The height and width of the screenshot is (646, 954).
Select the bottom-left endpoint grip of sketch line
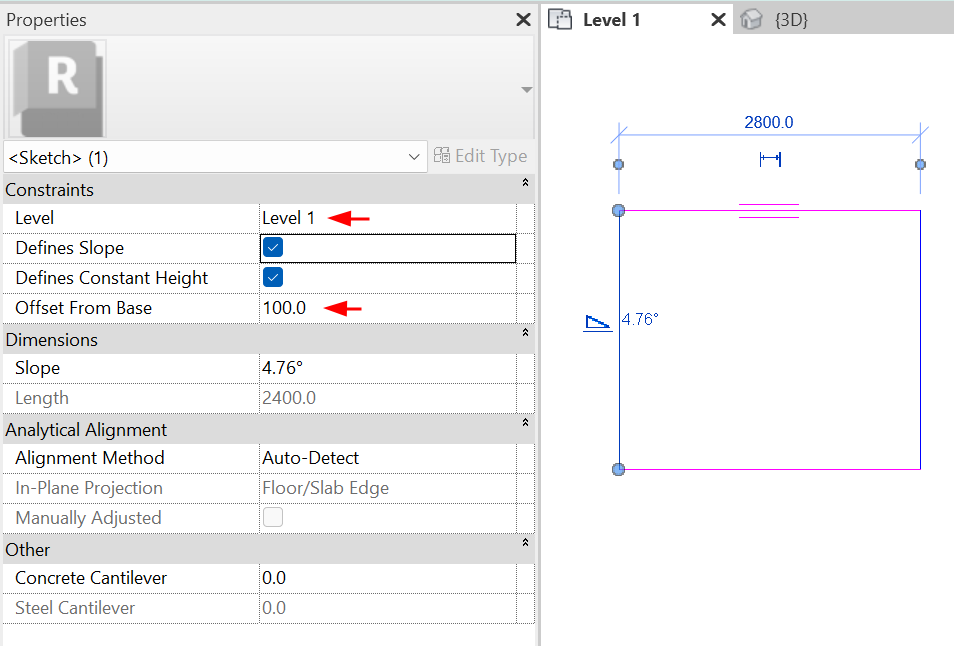(619, 469)
